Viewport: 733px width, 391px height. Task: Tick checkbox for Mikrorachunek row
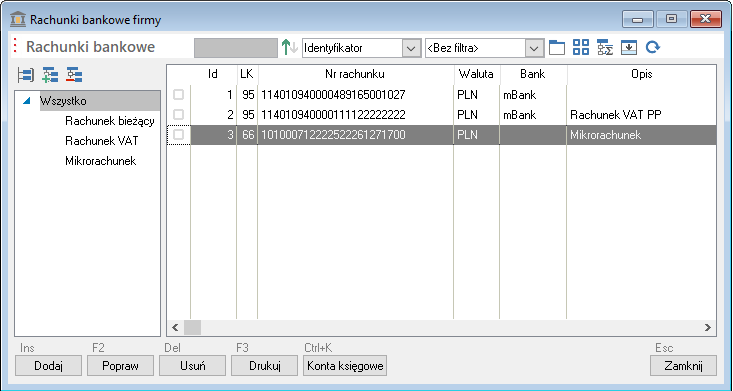[179, 135]
